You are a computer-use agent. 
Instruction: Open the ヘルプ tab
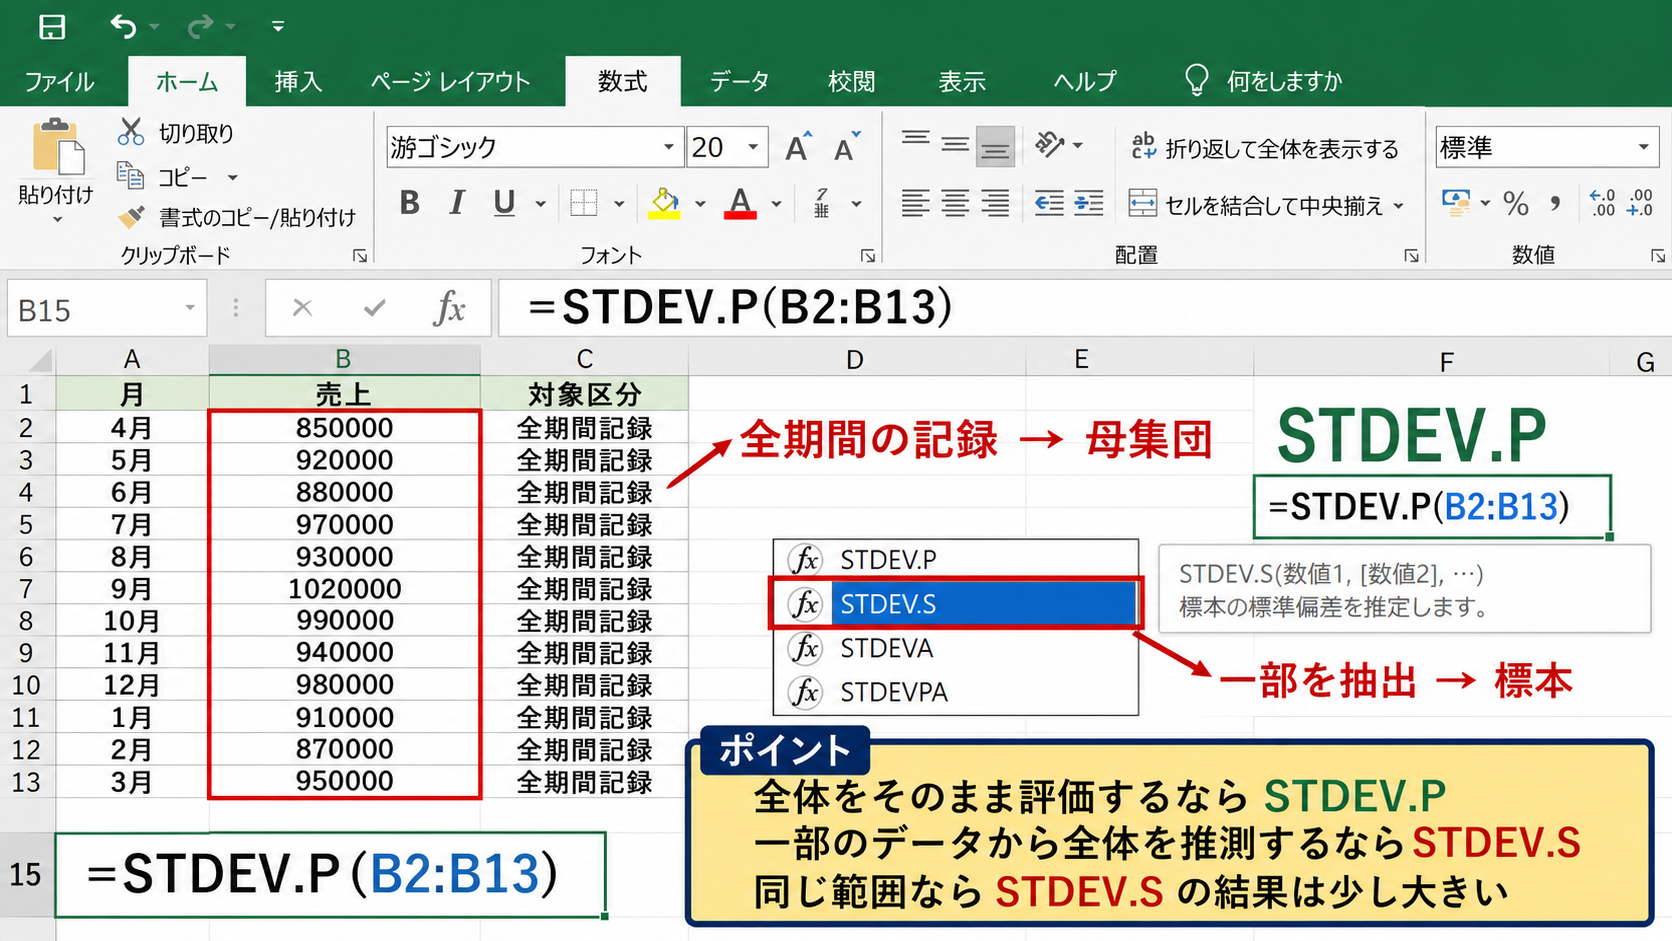[x=1084, y=82]
